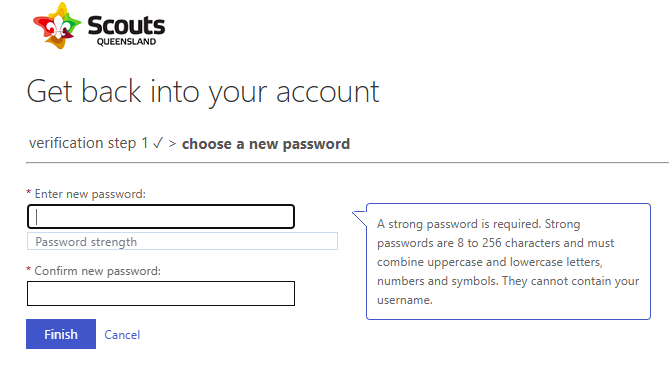Click the Finish button
The height and width of the screenshot is (367, 669).
(61, 334)
